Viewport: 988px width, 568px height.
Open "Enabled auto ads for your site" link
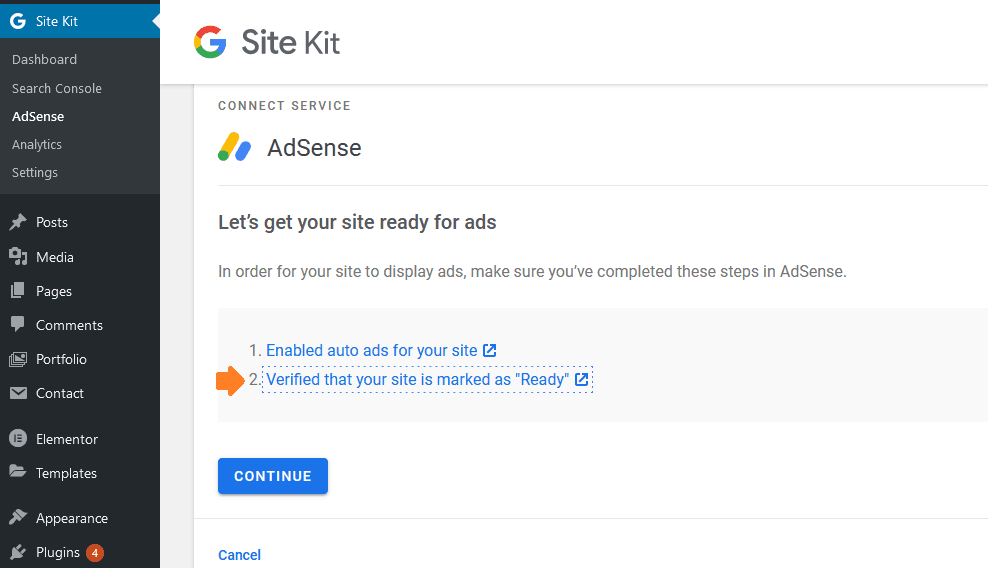[x=372, y=351]
